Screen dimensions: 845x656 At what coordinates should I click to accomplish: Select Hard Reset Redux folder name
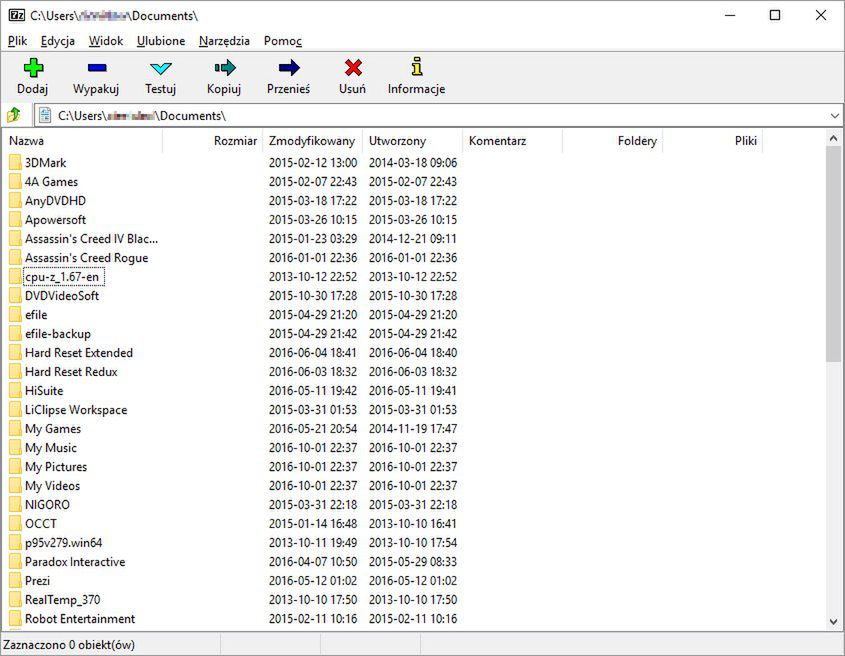click(x=71, y=372)
